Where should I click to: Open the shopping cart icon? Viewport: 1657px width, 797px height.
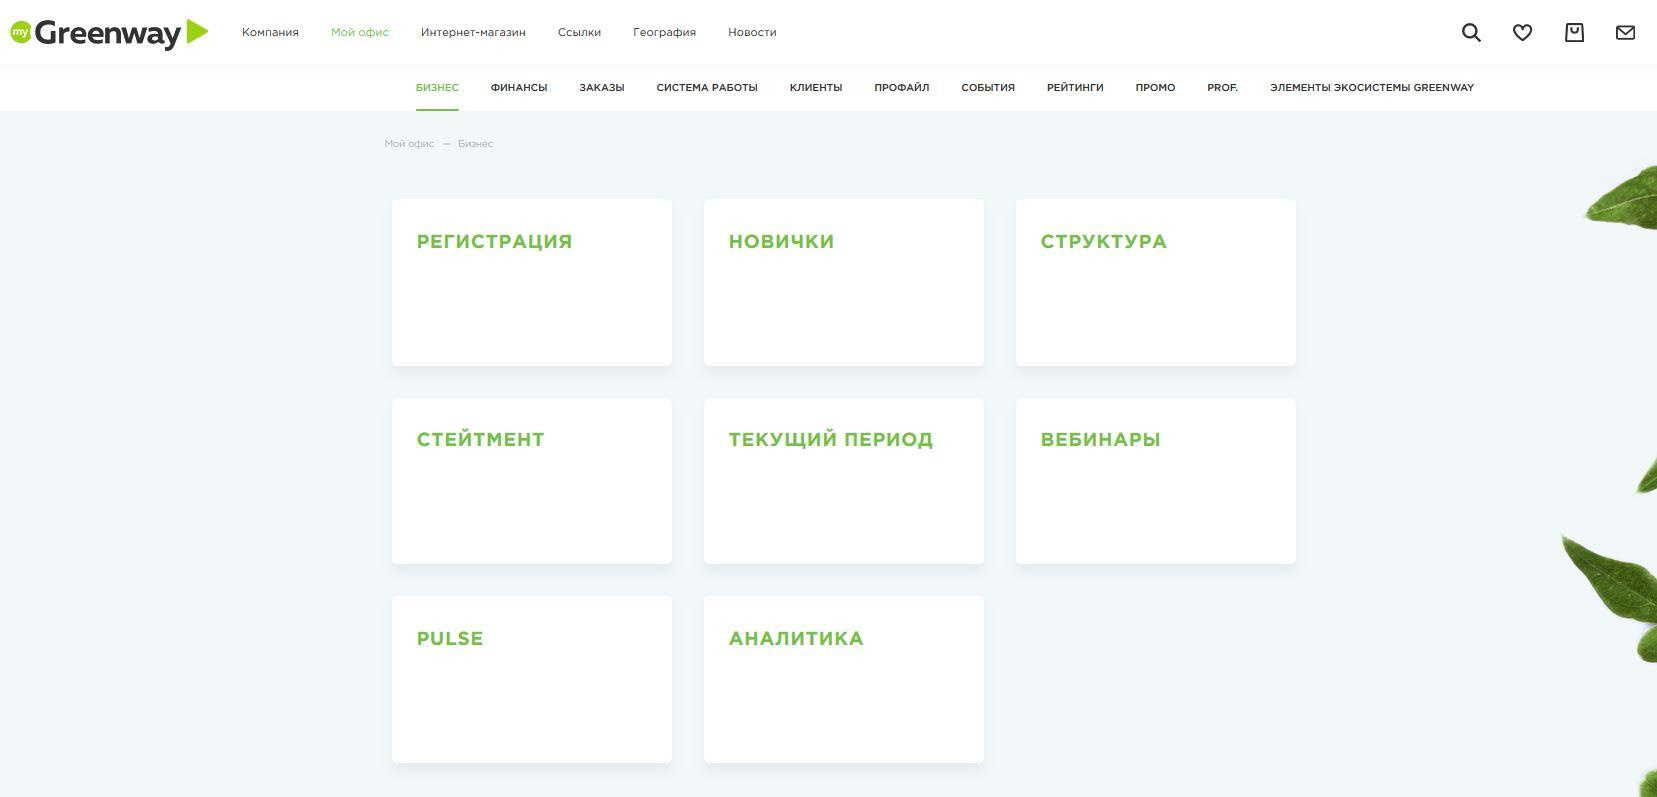point(1574,32)
